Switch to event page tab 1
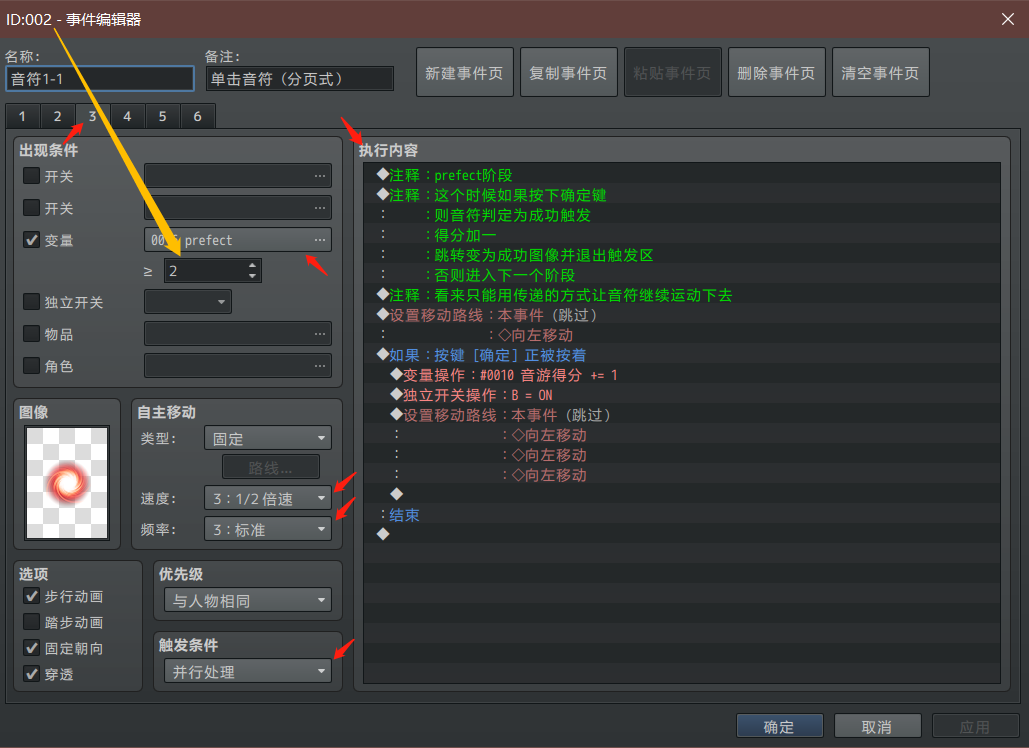This screenshot has width=1029, height=748. coord(22,117)
